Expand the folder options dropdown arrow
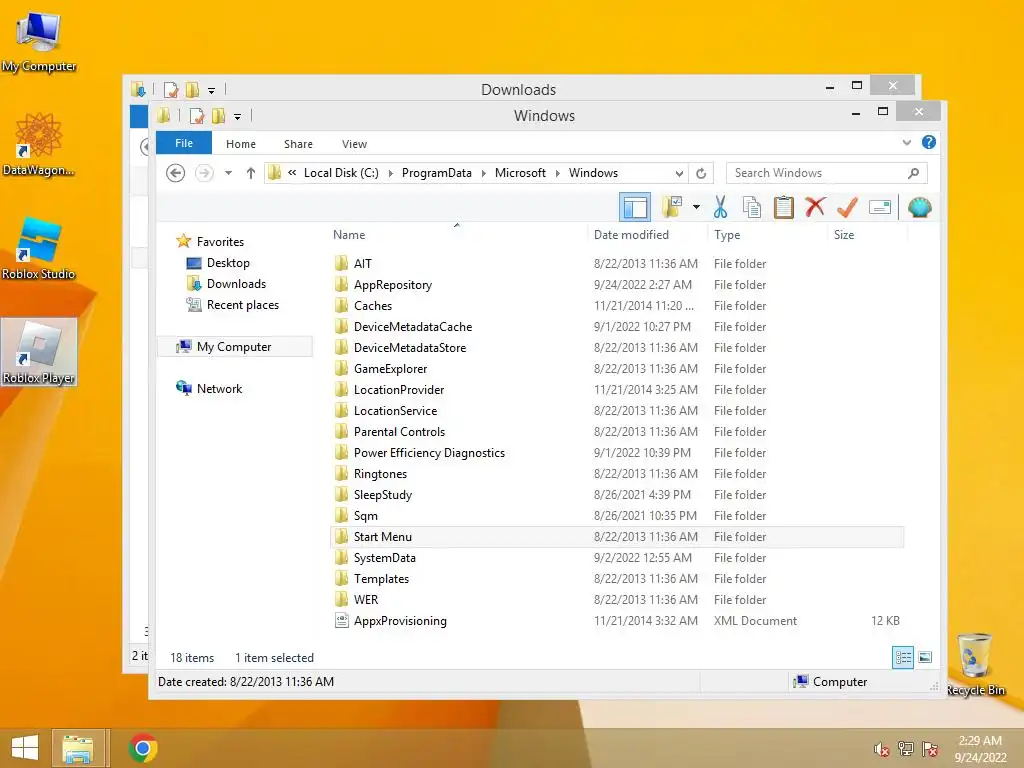The height and width of the screenshot is (768, 1024). pos(696,208)
